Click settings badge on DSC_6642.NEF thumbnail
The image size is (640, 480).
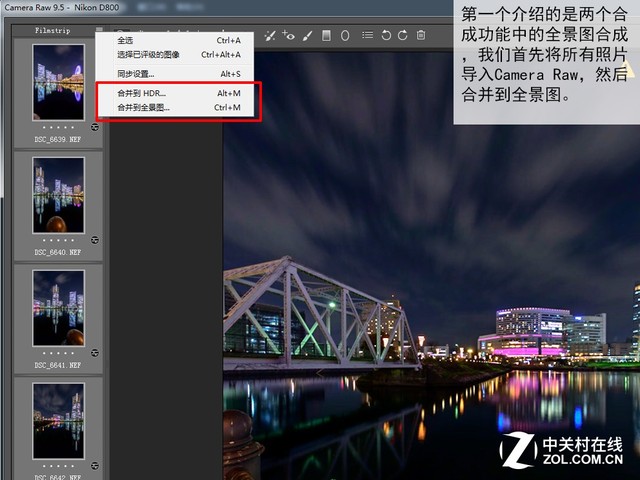tap(95, 465)
